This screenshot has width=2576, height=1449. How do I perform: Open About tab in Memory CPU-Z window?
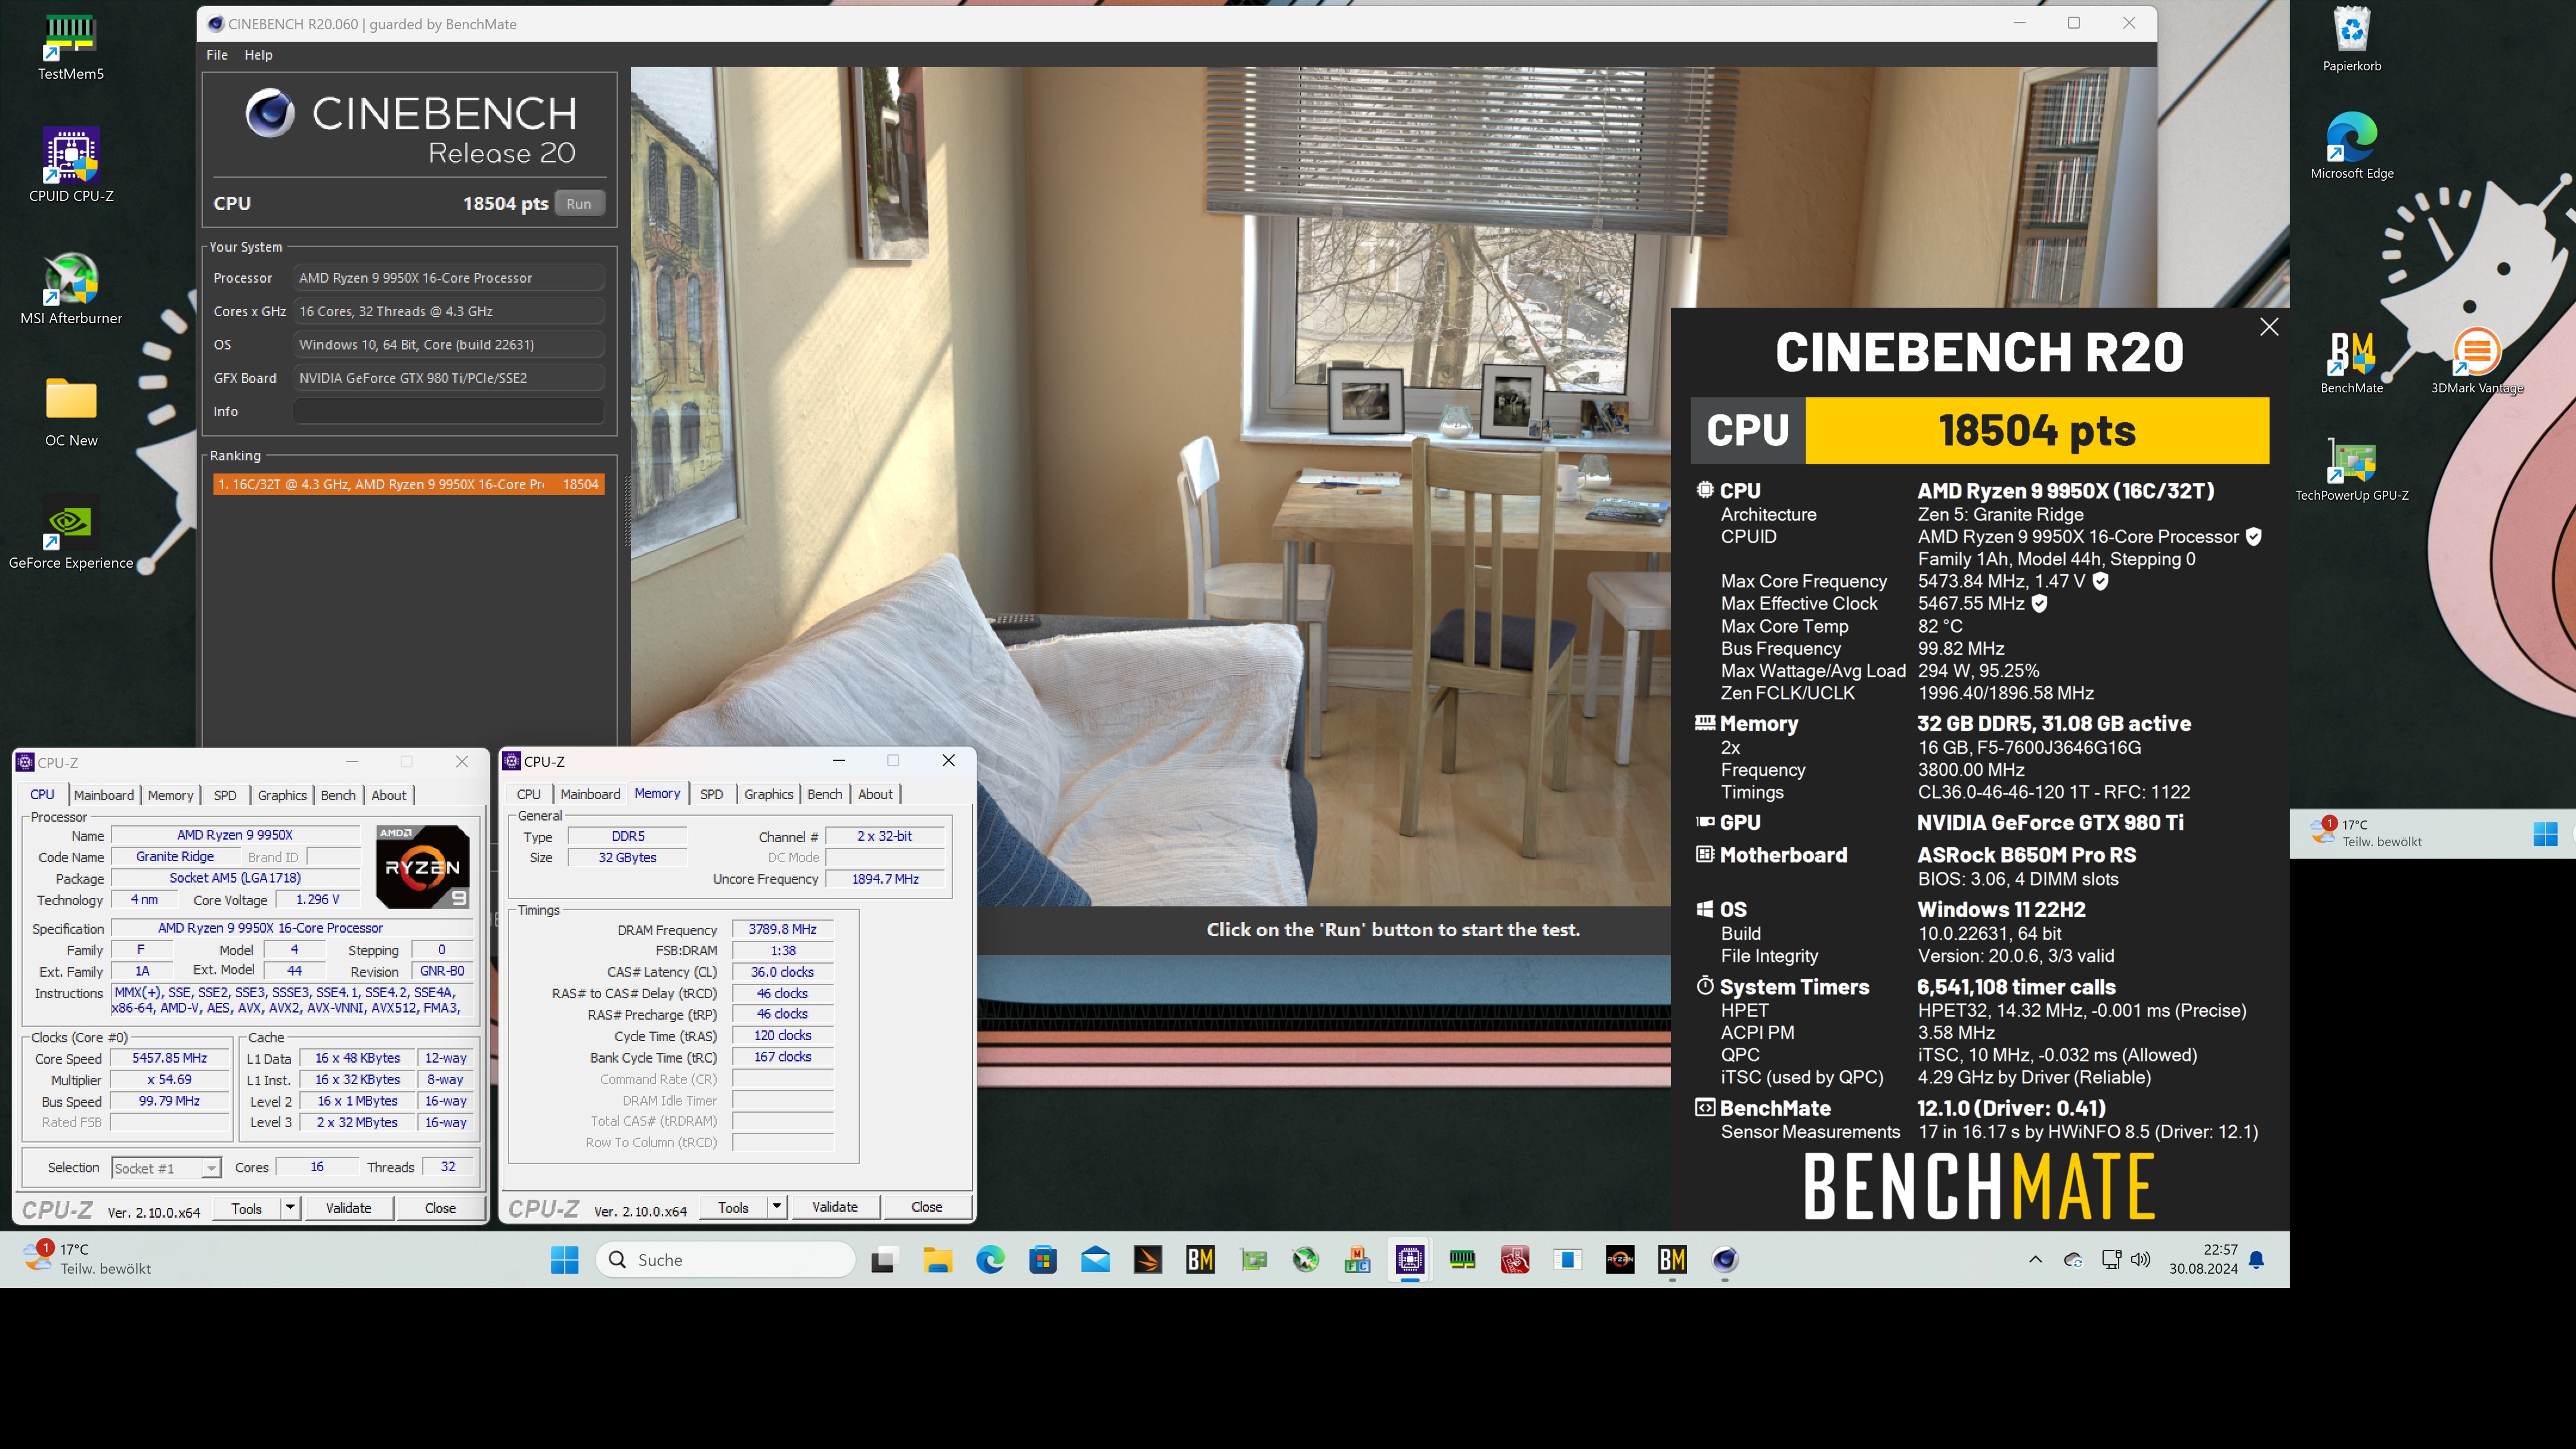(875, 794)
